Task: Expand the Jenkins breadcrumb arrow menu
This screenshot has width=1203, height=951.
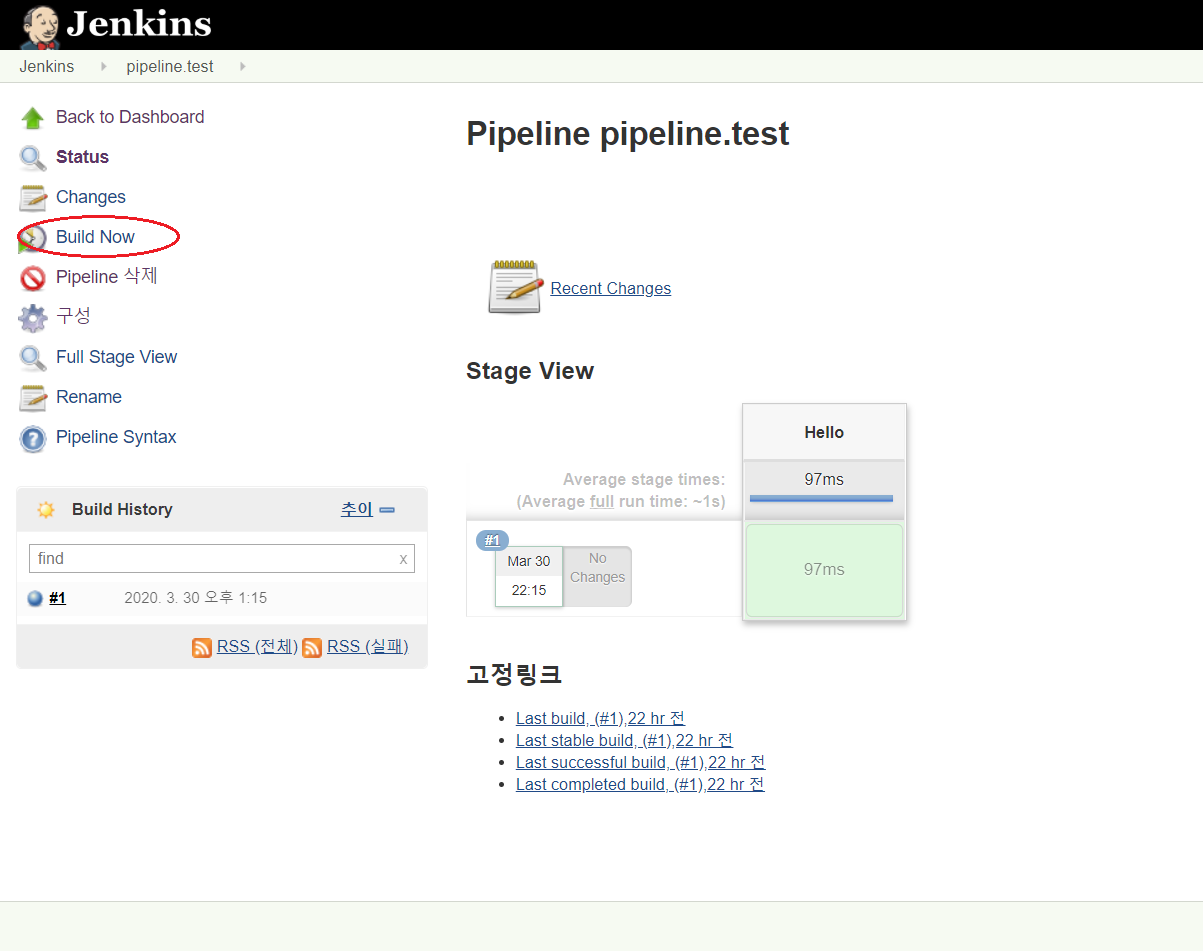Action: [x=103, y=67]
